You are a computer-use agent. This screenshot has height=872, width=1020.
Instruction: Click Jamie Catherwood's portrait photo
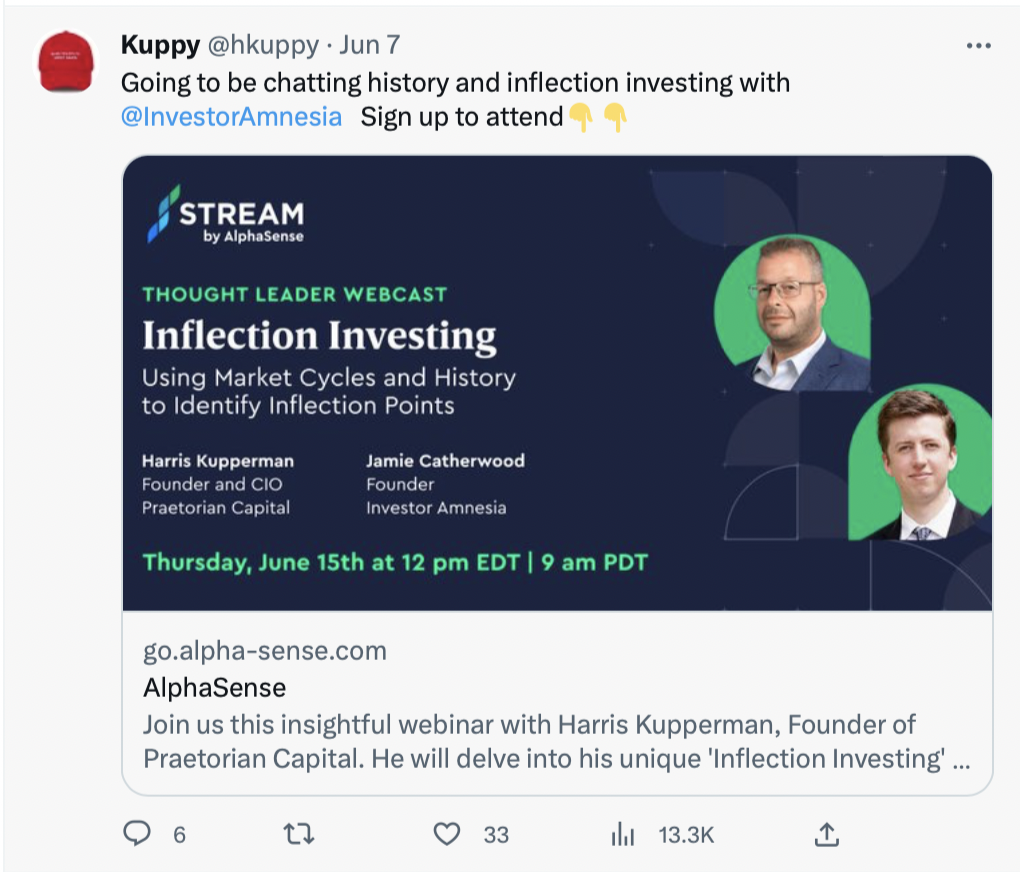coord(918,463)
